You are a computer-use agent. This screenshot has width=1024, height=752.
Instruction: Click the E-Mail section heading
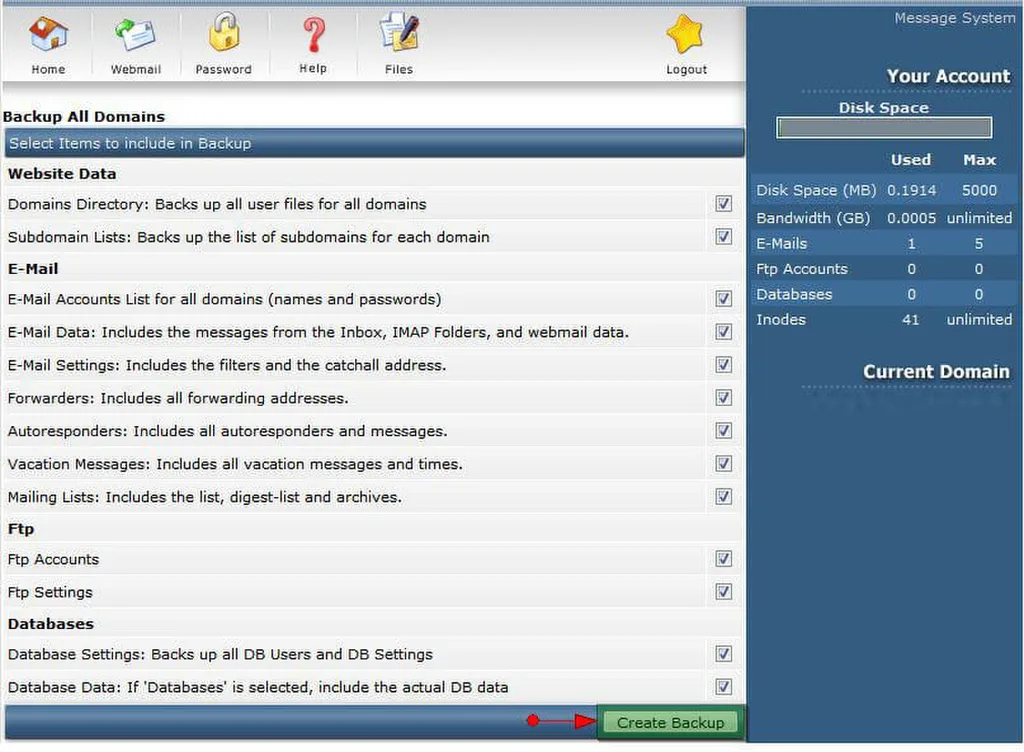click(x=33, y=269)
